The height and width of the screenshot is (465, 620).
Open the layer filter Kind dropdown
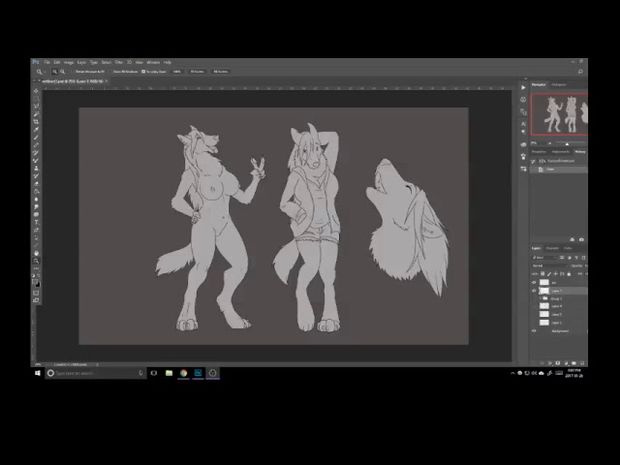(544, 258)
